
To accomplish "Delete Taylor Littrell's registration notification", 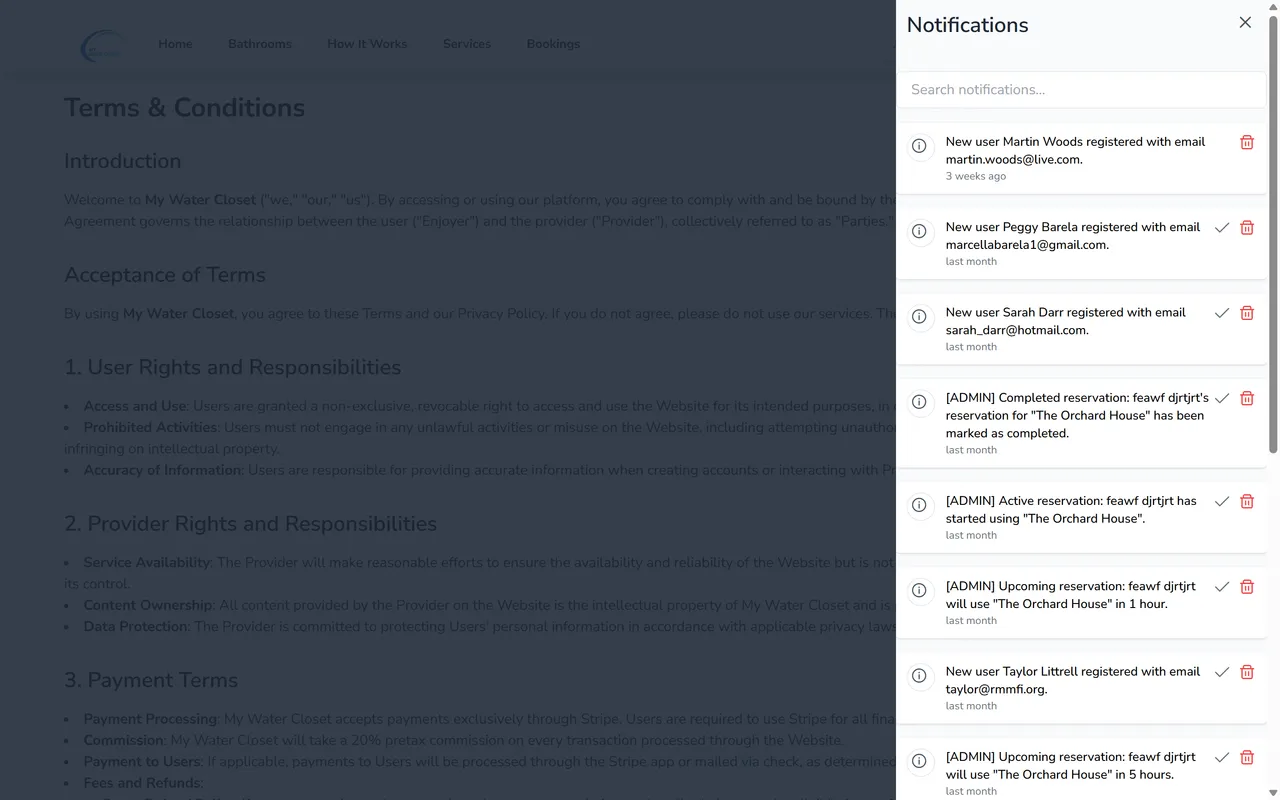I will point(1246,672).
